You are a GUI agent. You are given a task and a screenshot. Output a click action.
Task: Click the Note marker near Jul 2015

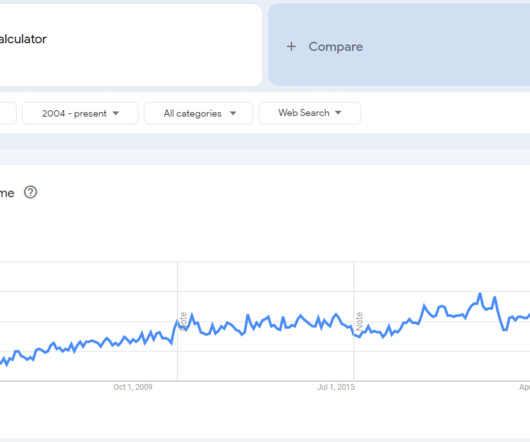359,321
